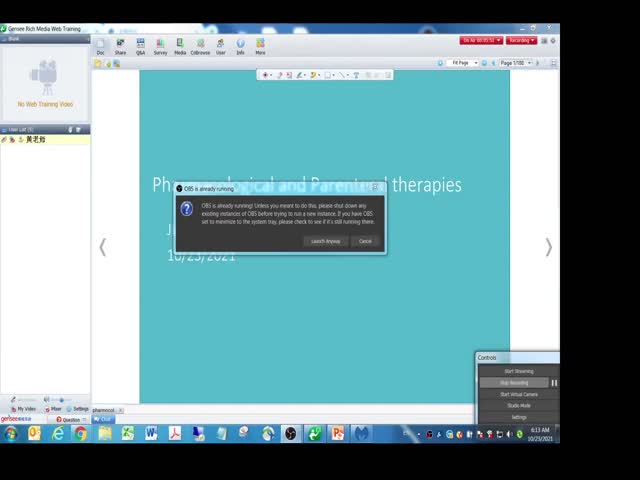The image size is (640, 480).
Task: Click Launch Anyway in OBS dialog
Action: [326, 241]
